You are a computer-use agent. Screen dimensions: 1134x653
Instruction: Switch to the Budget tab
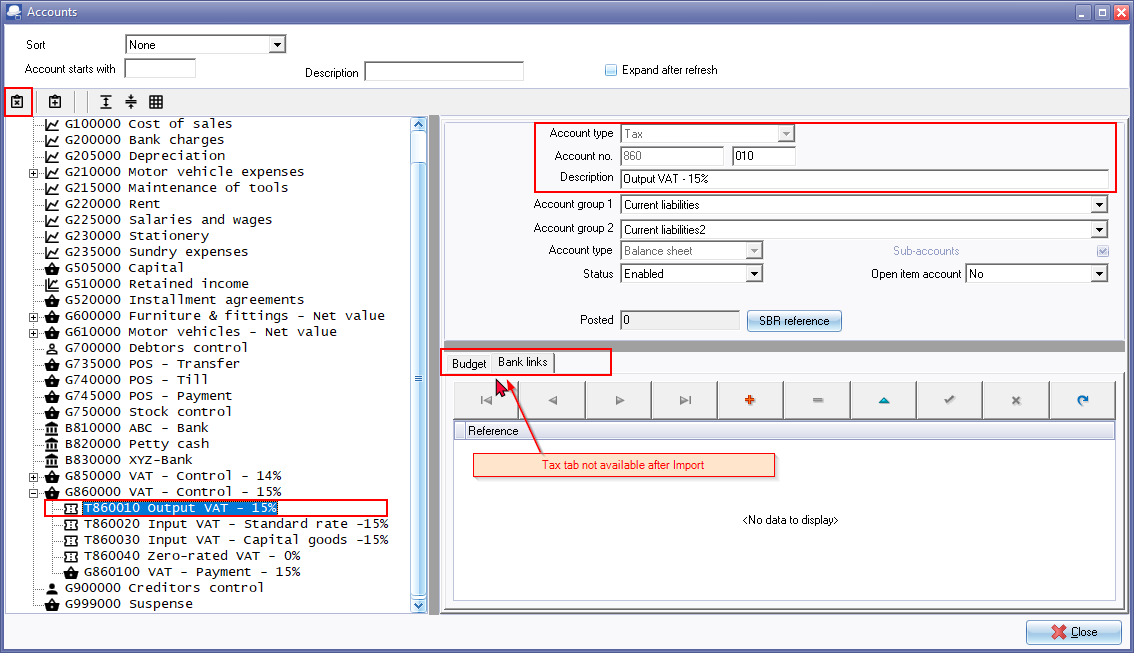(x=469, y=363)
